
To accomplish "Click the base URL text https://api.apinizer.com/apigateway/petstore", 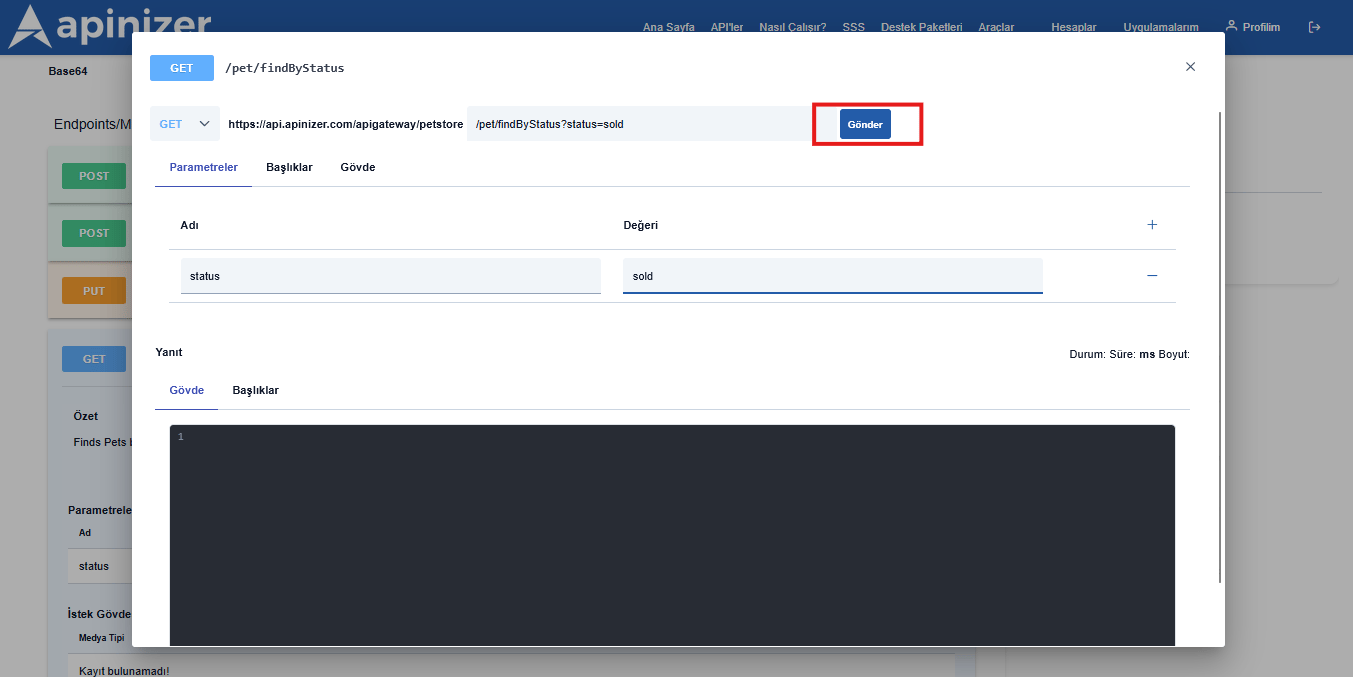I will [346, 125].
